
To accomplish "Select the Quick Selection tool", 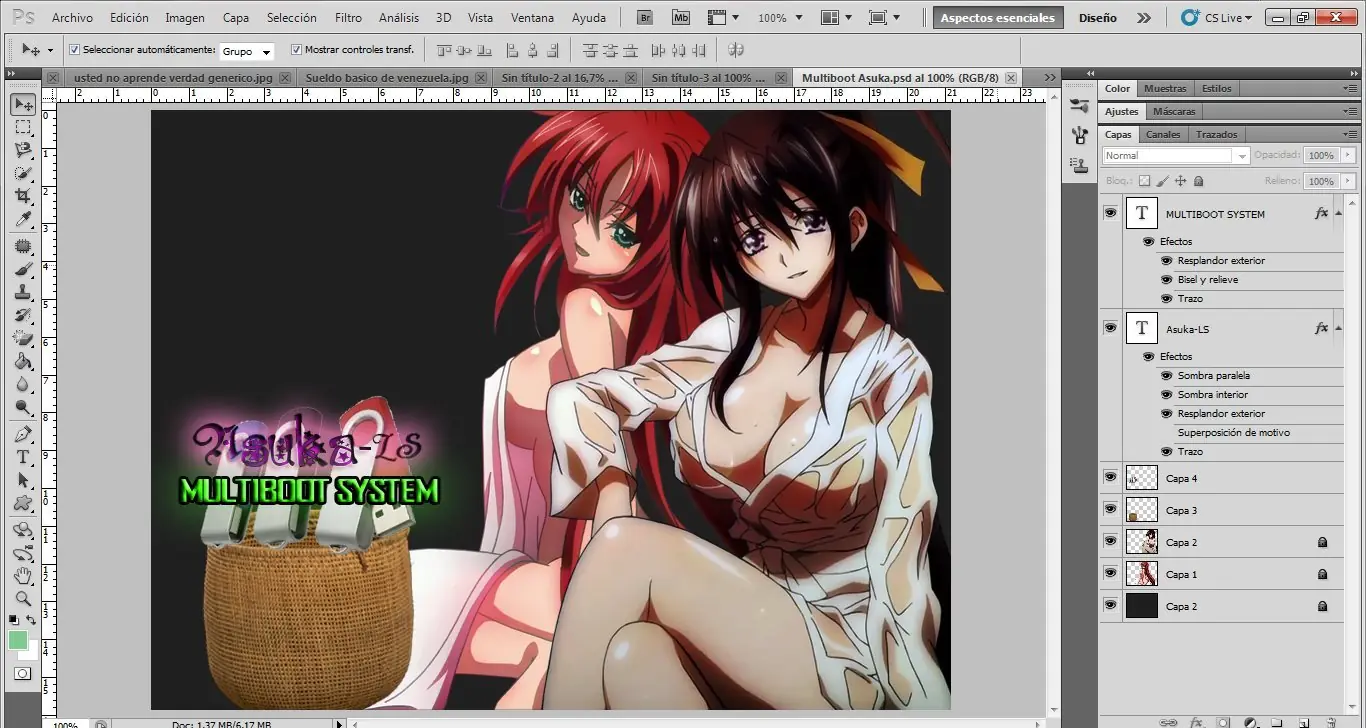I will 23,174.
